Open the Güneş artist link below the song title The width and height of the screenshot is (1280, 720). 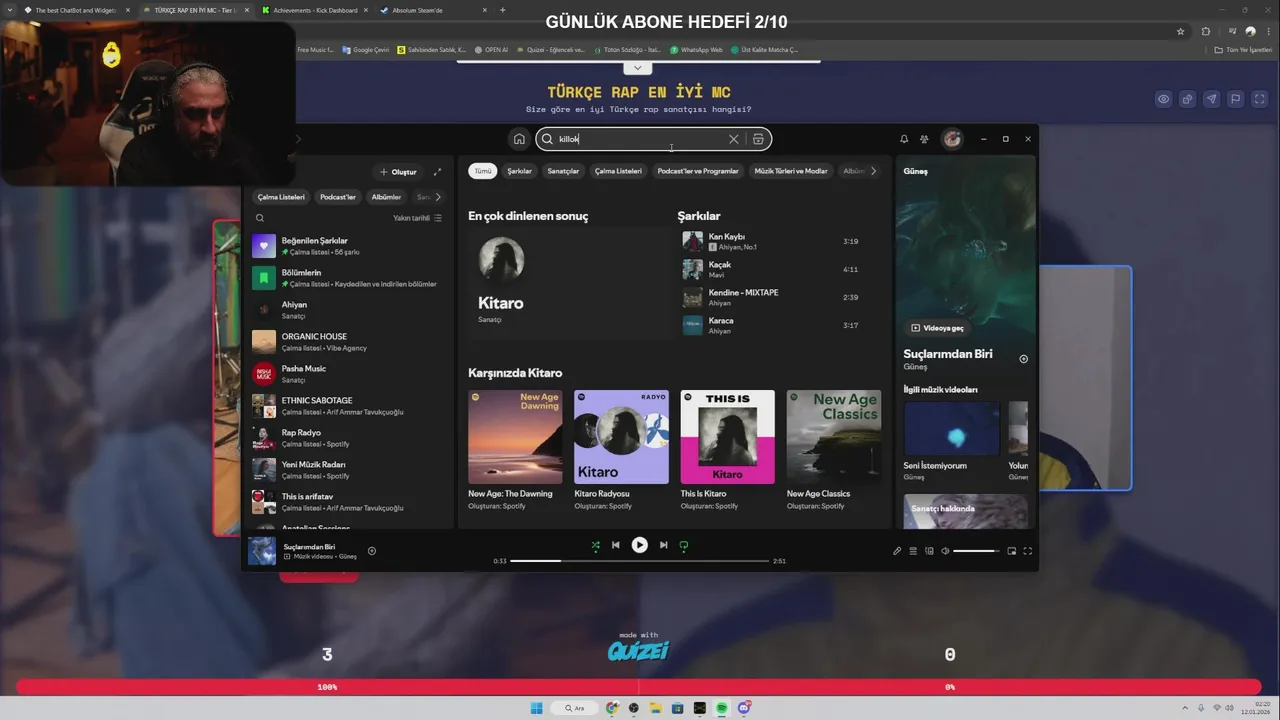(x=915, y=367)
